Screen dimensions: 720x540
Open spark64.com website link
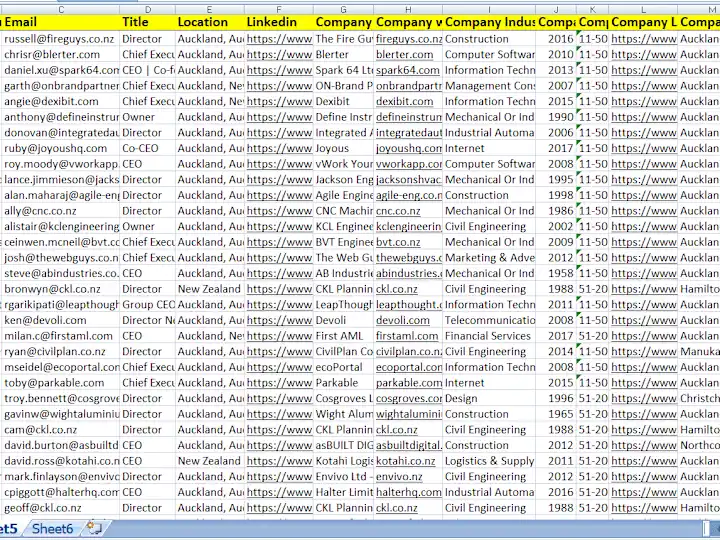point(407,70)
